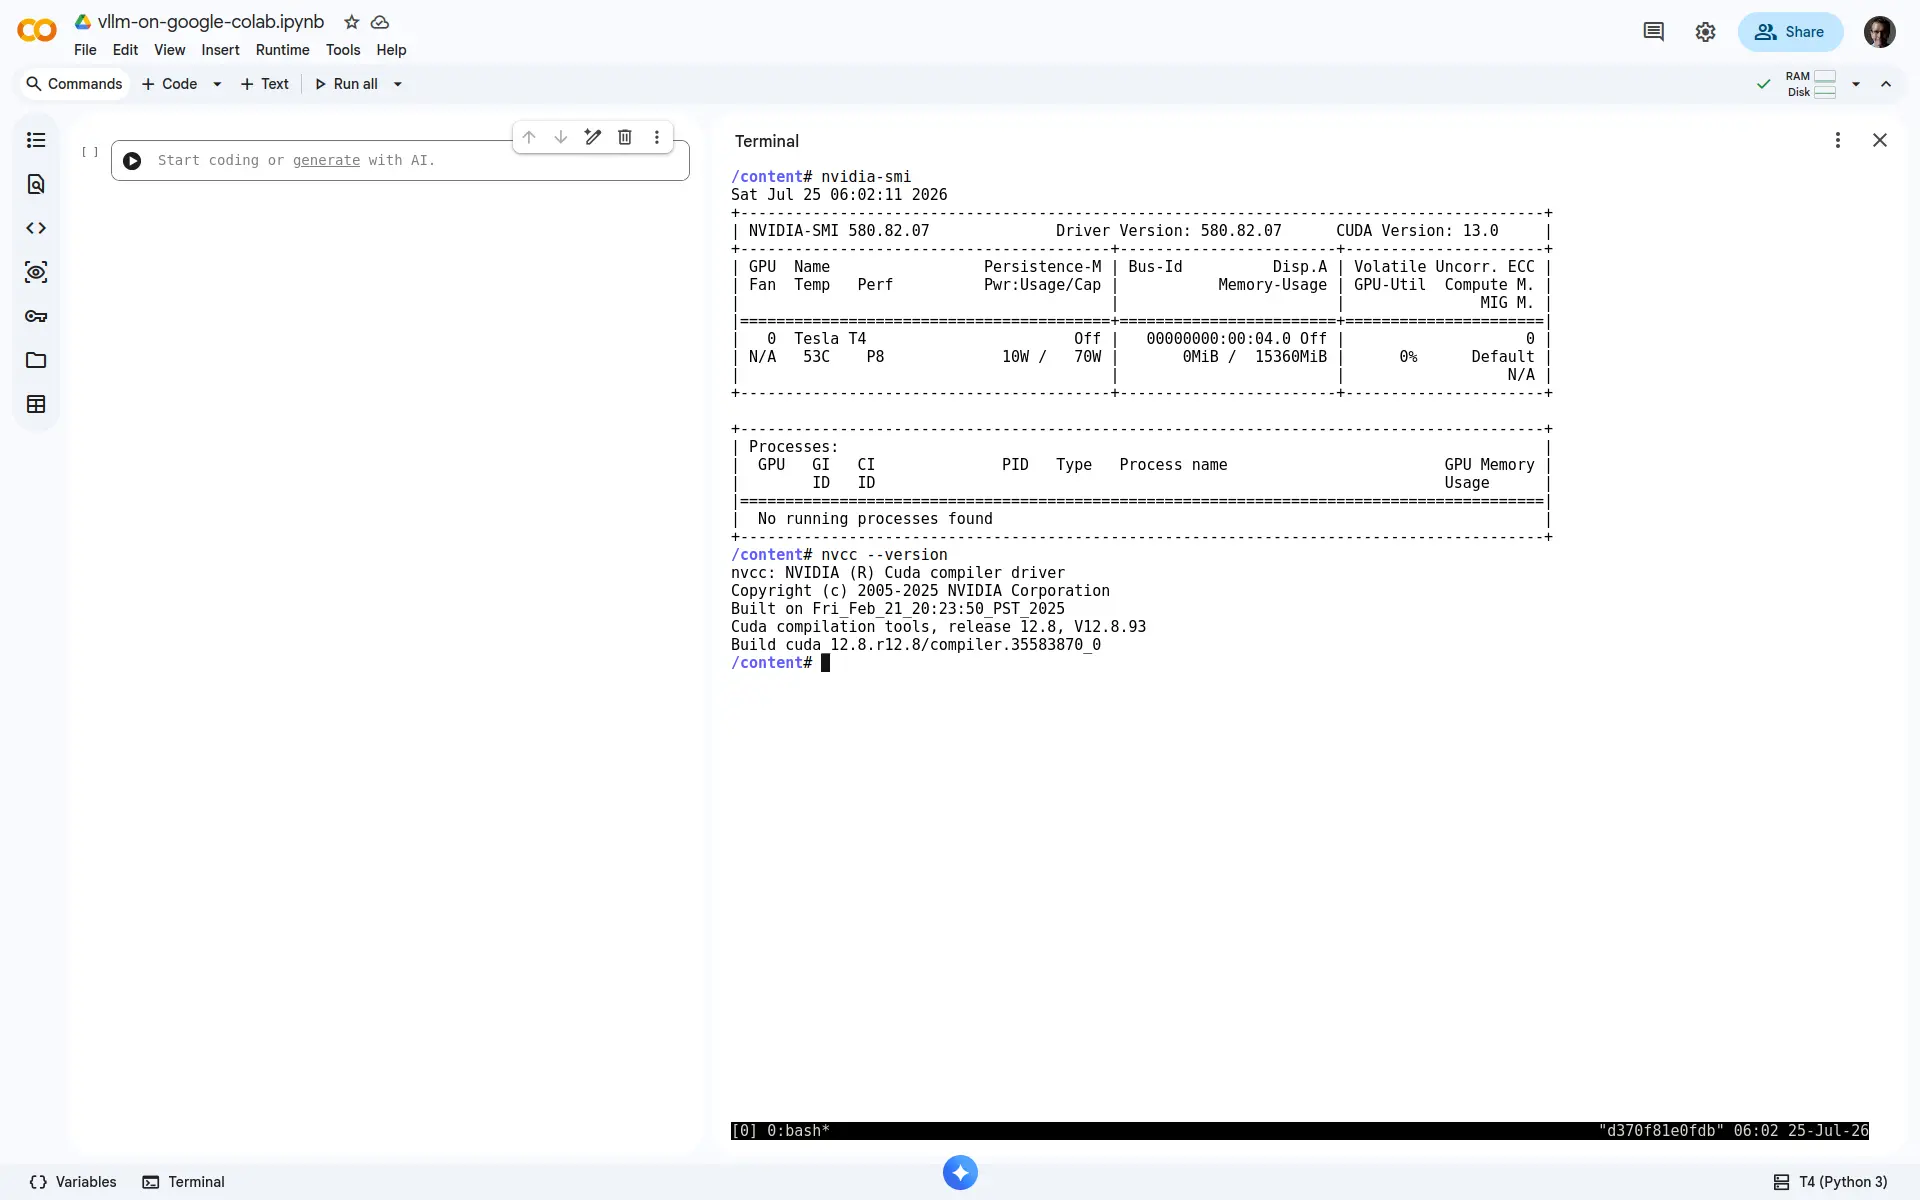The width and height of the screenshot is (1920, 1200).
Task: Expand the Run all options dropdown
Action: [397, 84]
